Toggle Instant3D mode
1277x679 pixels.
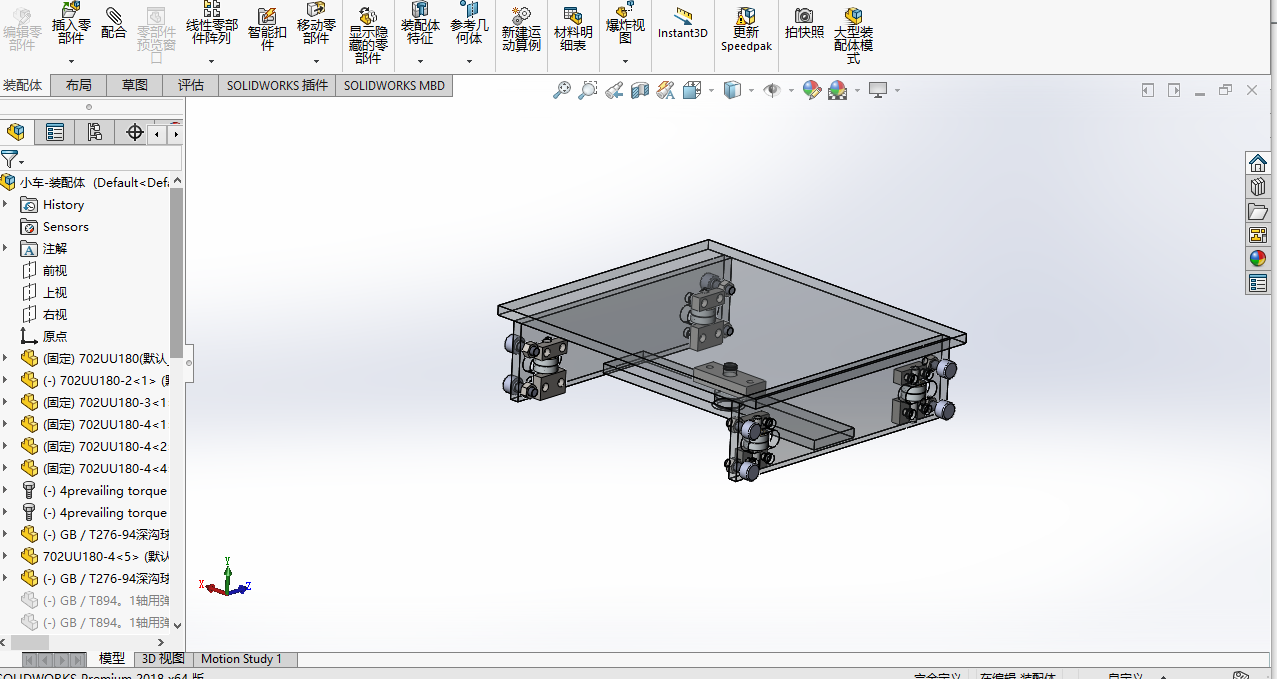point(683,23)
